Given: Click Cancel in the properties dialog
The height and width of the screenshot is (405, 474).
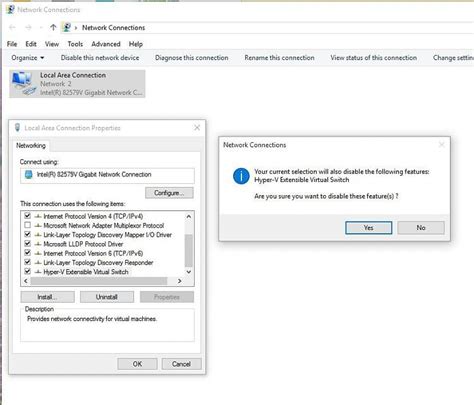Looking at the screenshot, I should coord(181,364).
